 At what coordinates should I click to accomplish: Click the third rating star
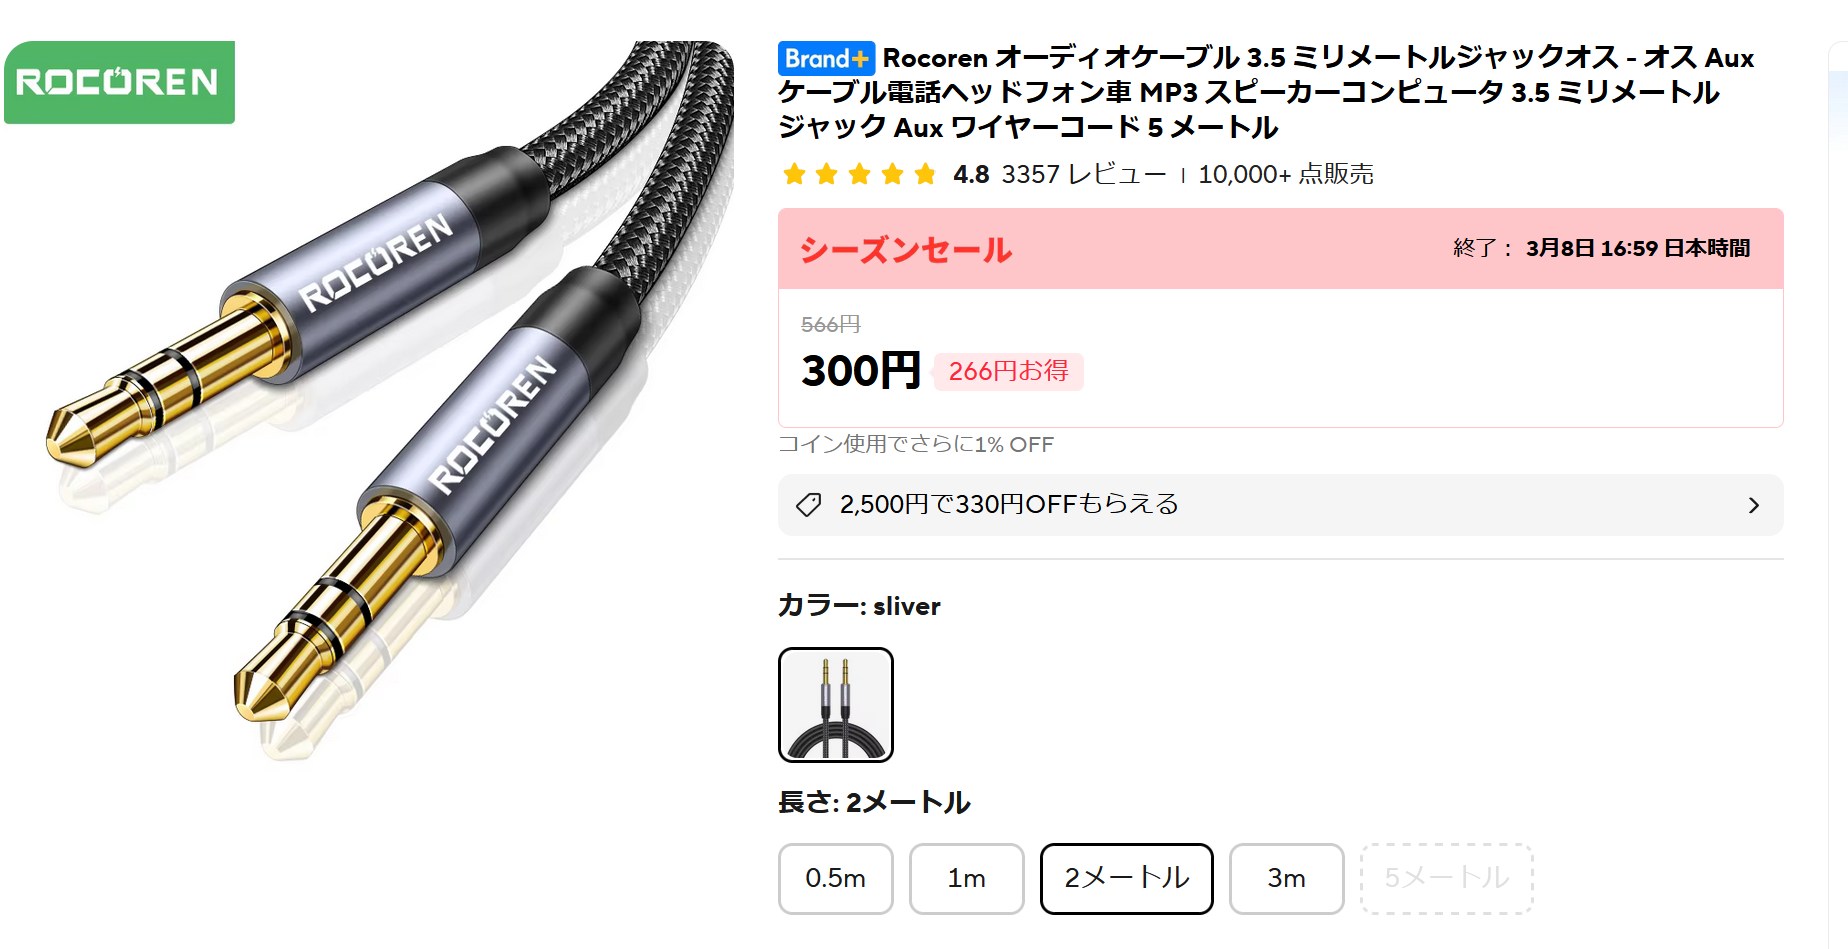click(859, 175)
